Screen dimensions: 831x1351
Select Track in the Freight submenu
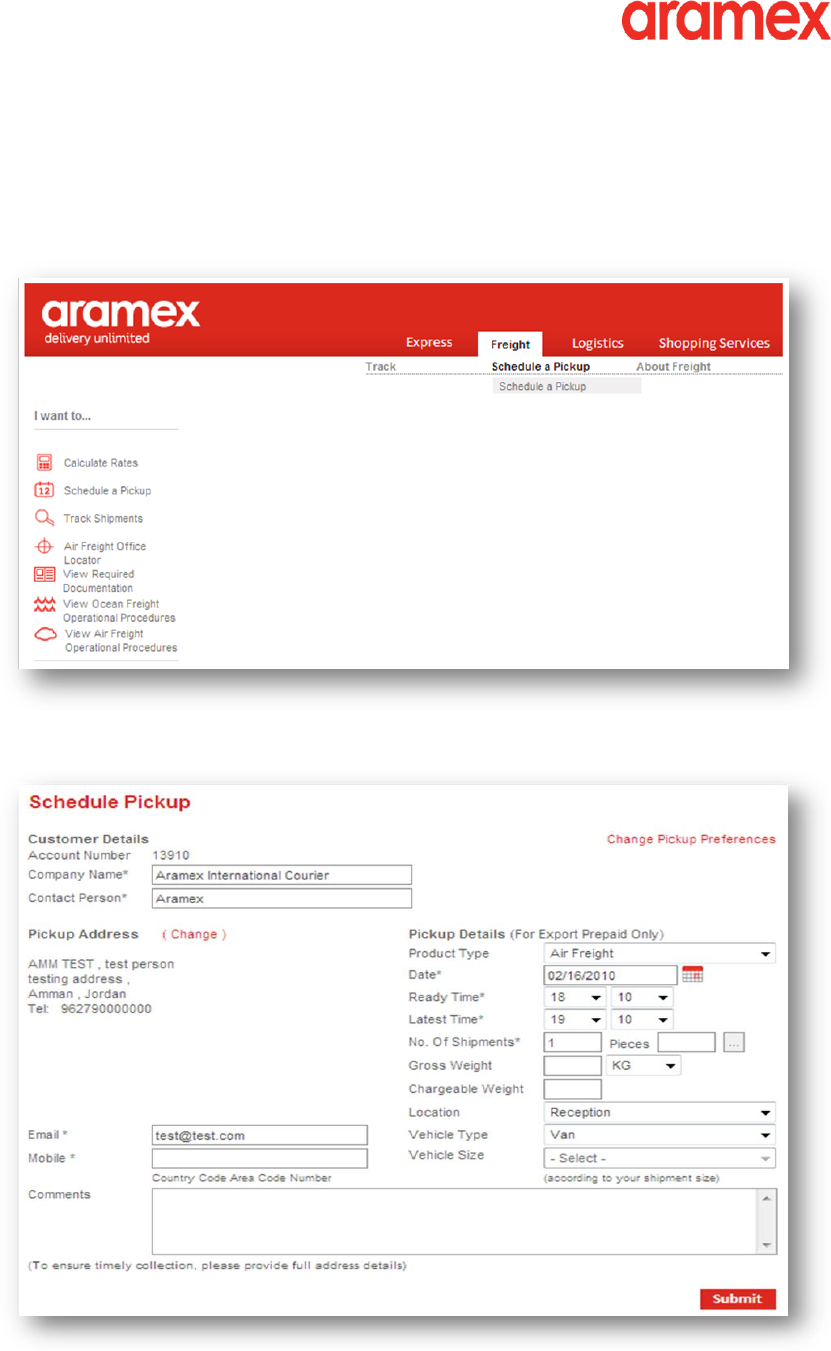pos(381,367)
